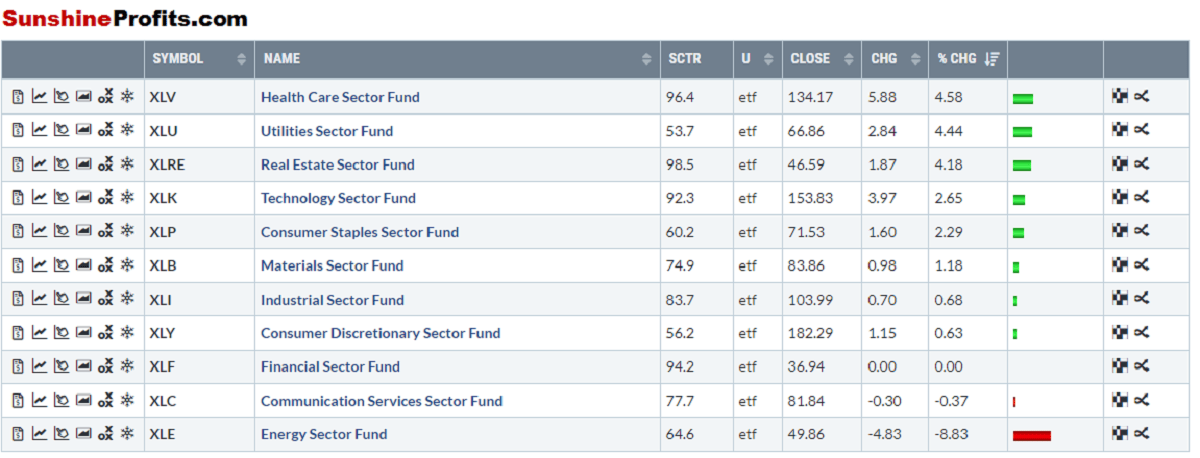Click the CHG column header
Image resolution: width=1200 pixels, height=458 pixels.
(x=884, y=59)
